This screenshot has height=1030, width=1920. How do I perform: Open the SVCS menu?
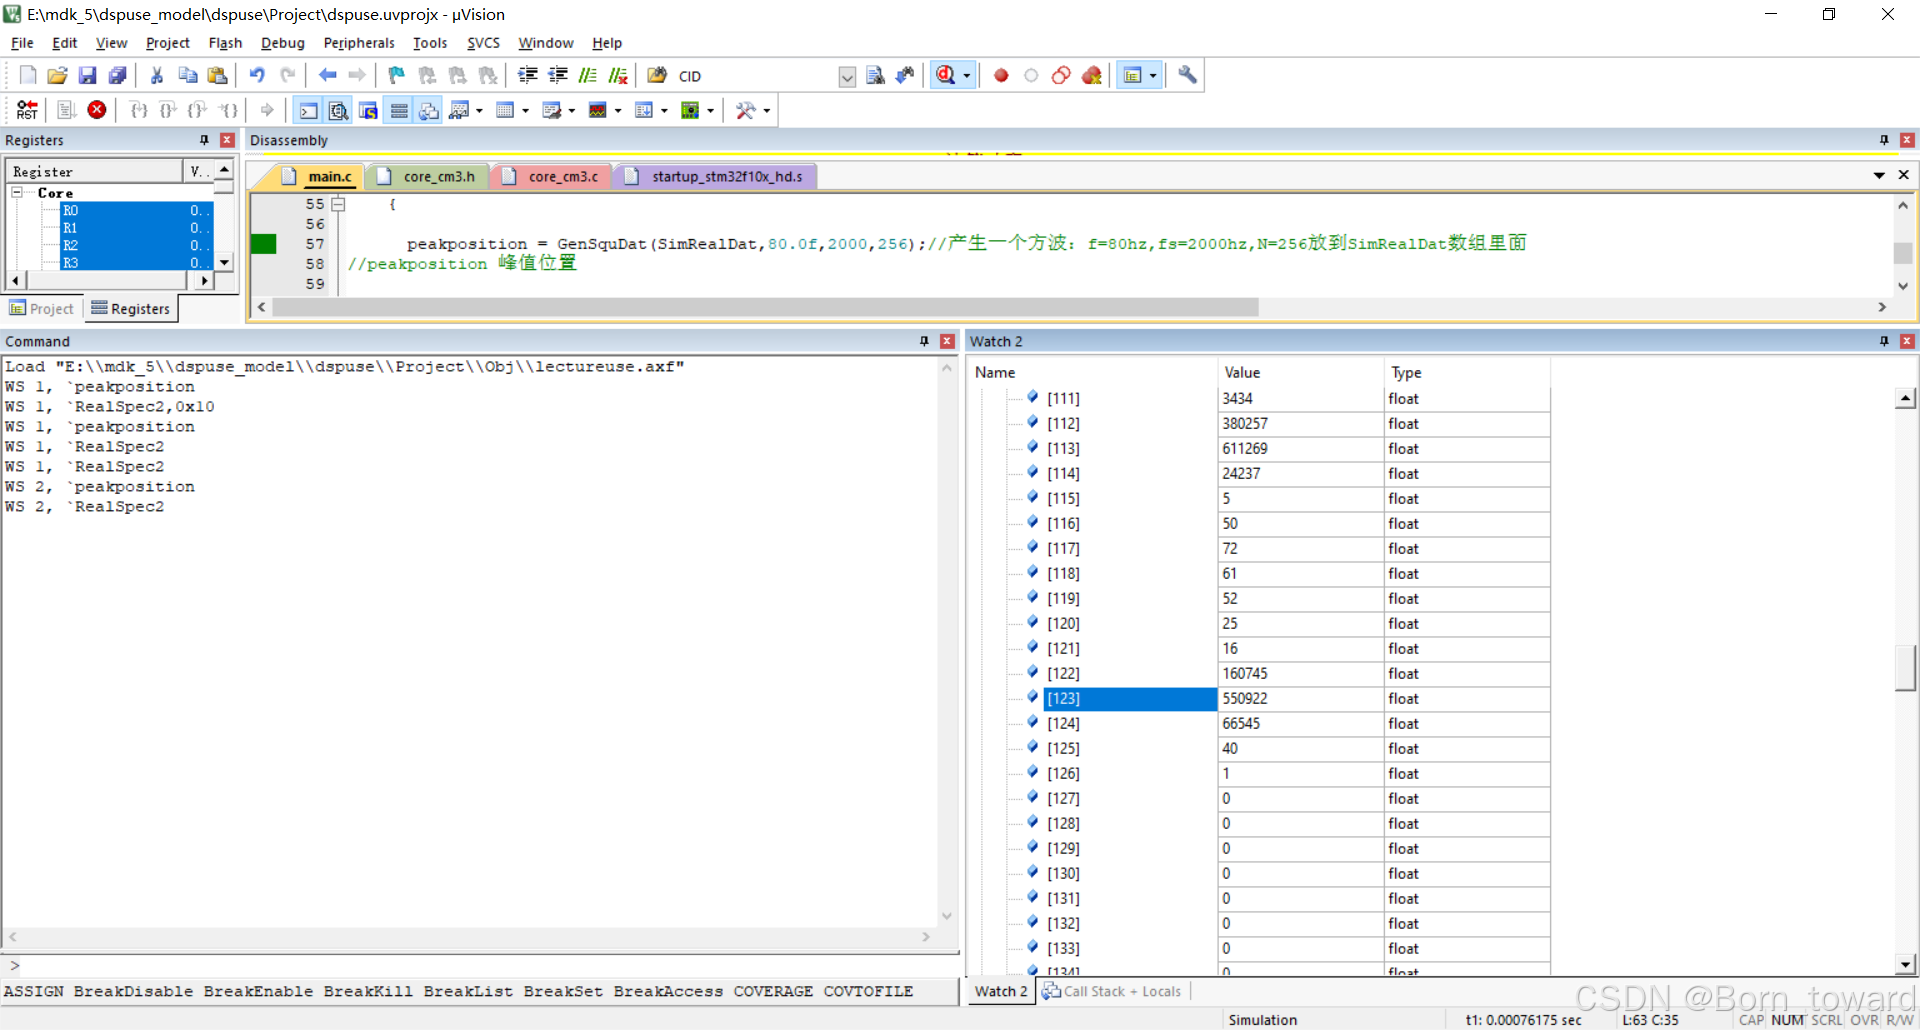pyautogui.click(x=483, y=43)
